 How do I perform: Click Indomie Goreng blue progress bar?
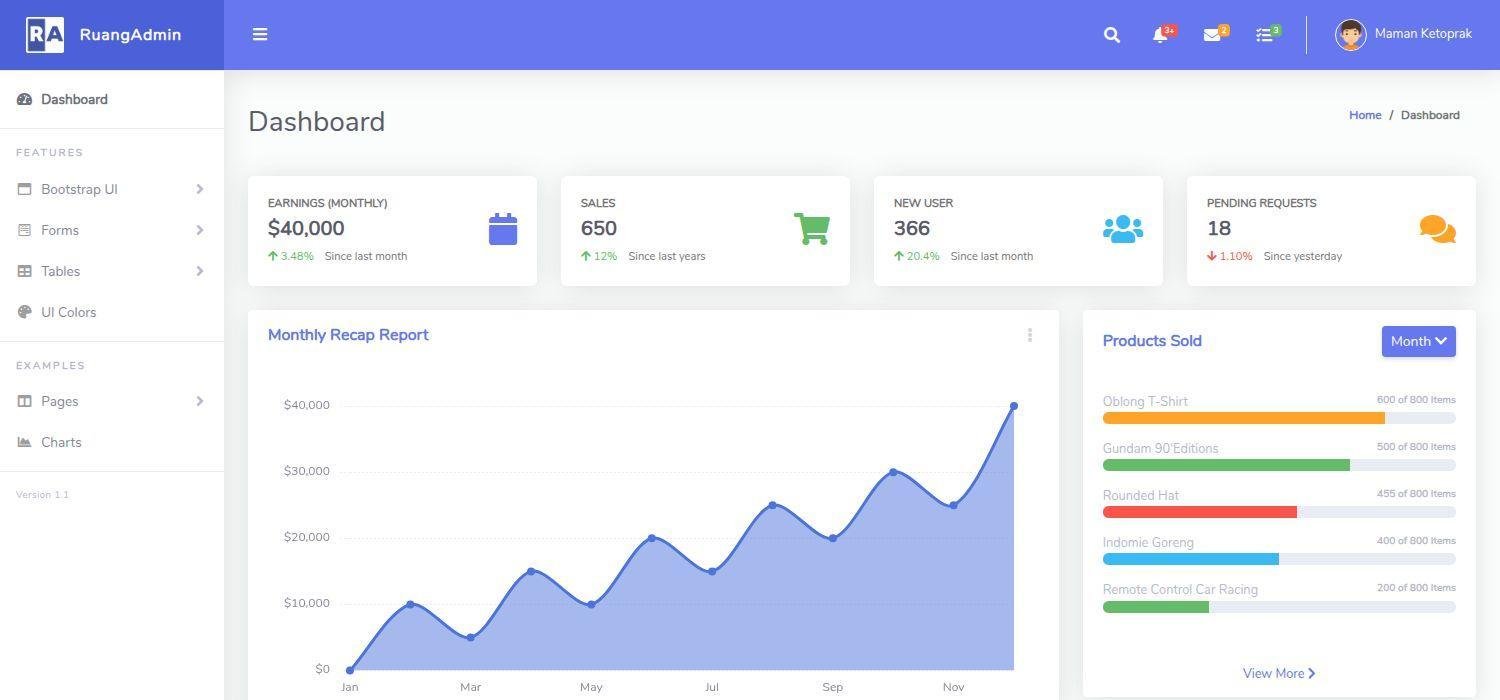[1191, 559]
